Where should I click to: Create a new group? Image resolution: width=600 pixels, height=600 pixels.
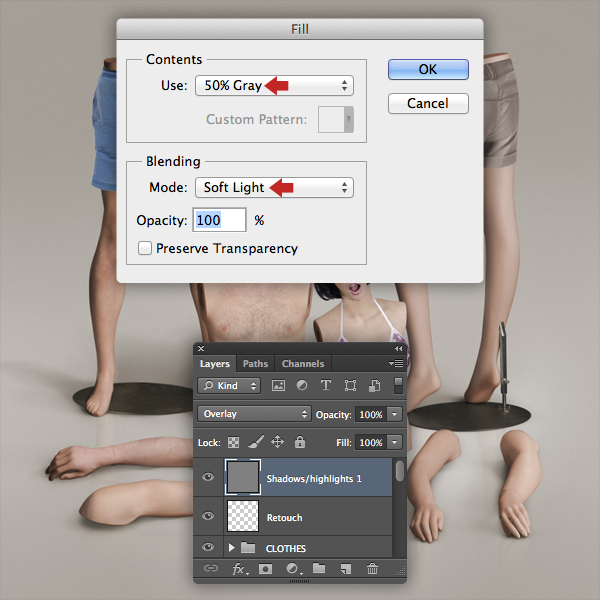pos(319,568)
